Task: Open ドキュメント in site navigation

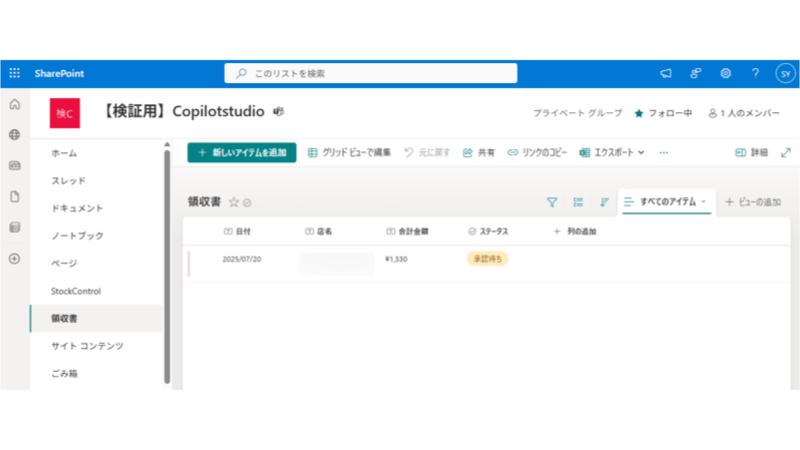Action: click(77, 208)
